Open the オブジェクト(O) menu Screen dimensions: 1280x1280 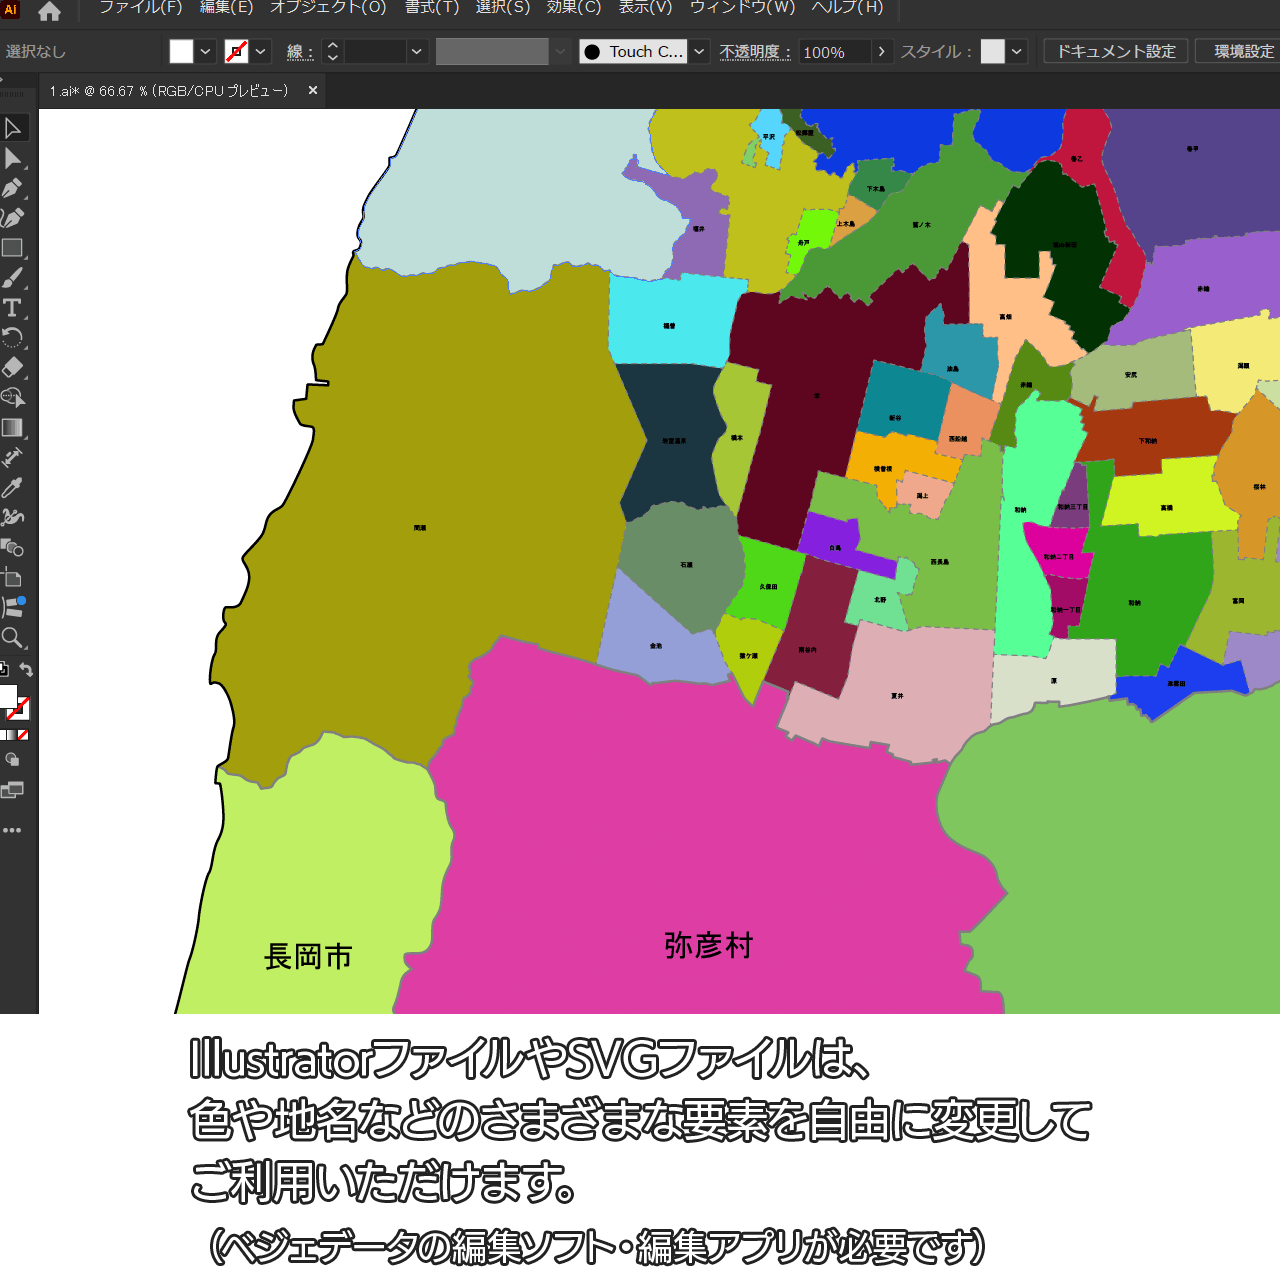coord(328,8)
